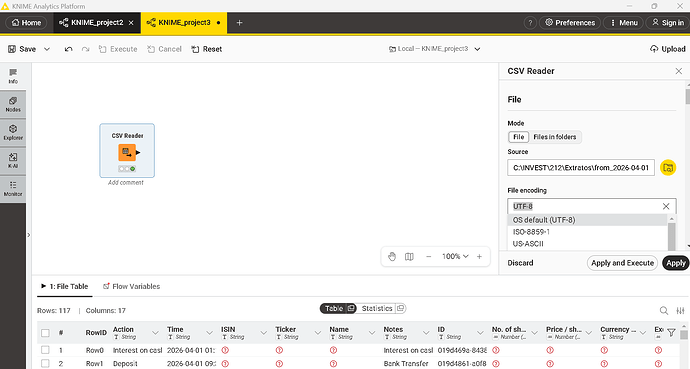Click the undo arrow icon
The width and height of the screenshot is (690, 369).
click(x=69, y=49)
